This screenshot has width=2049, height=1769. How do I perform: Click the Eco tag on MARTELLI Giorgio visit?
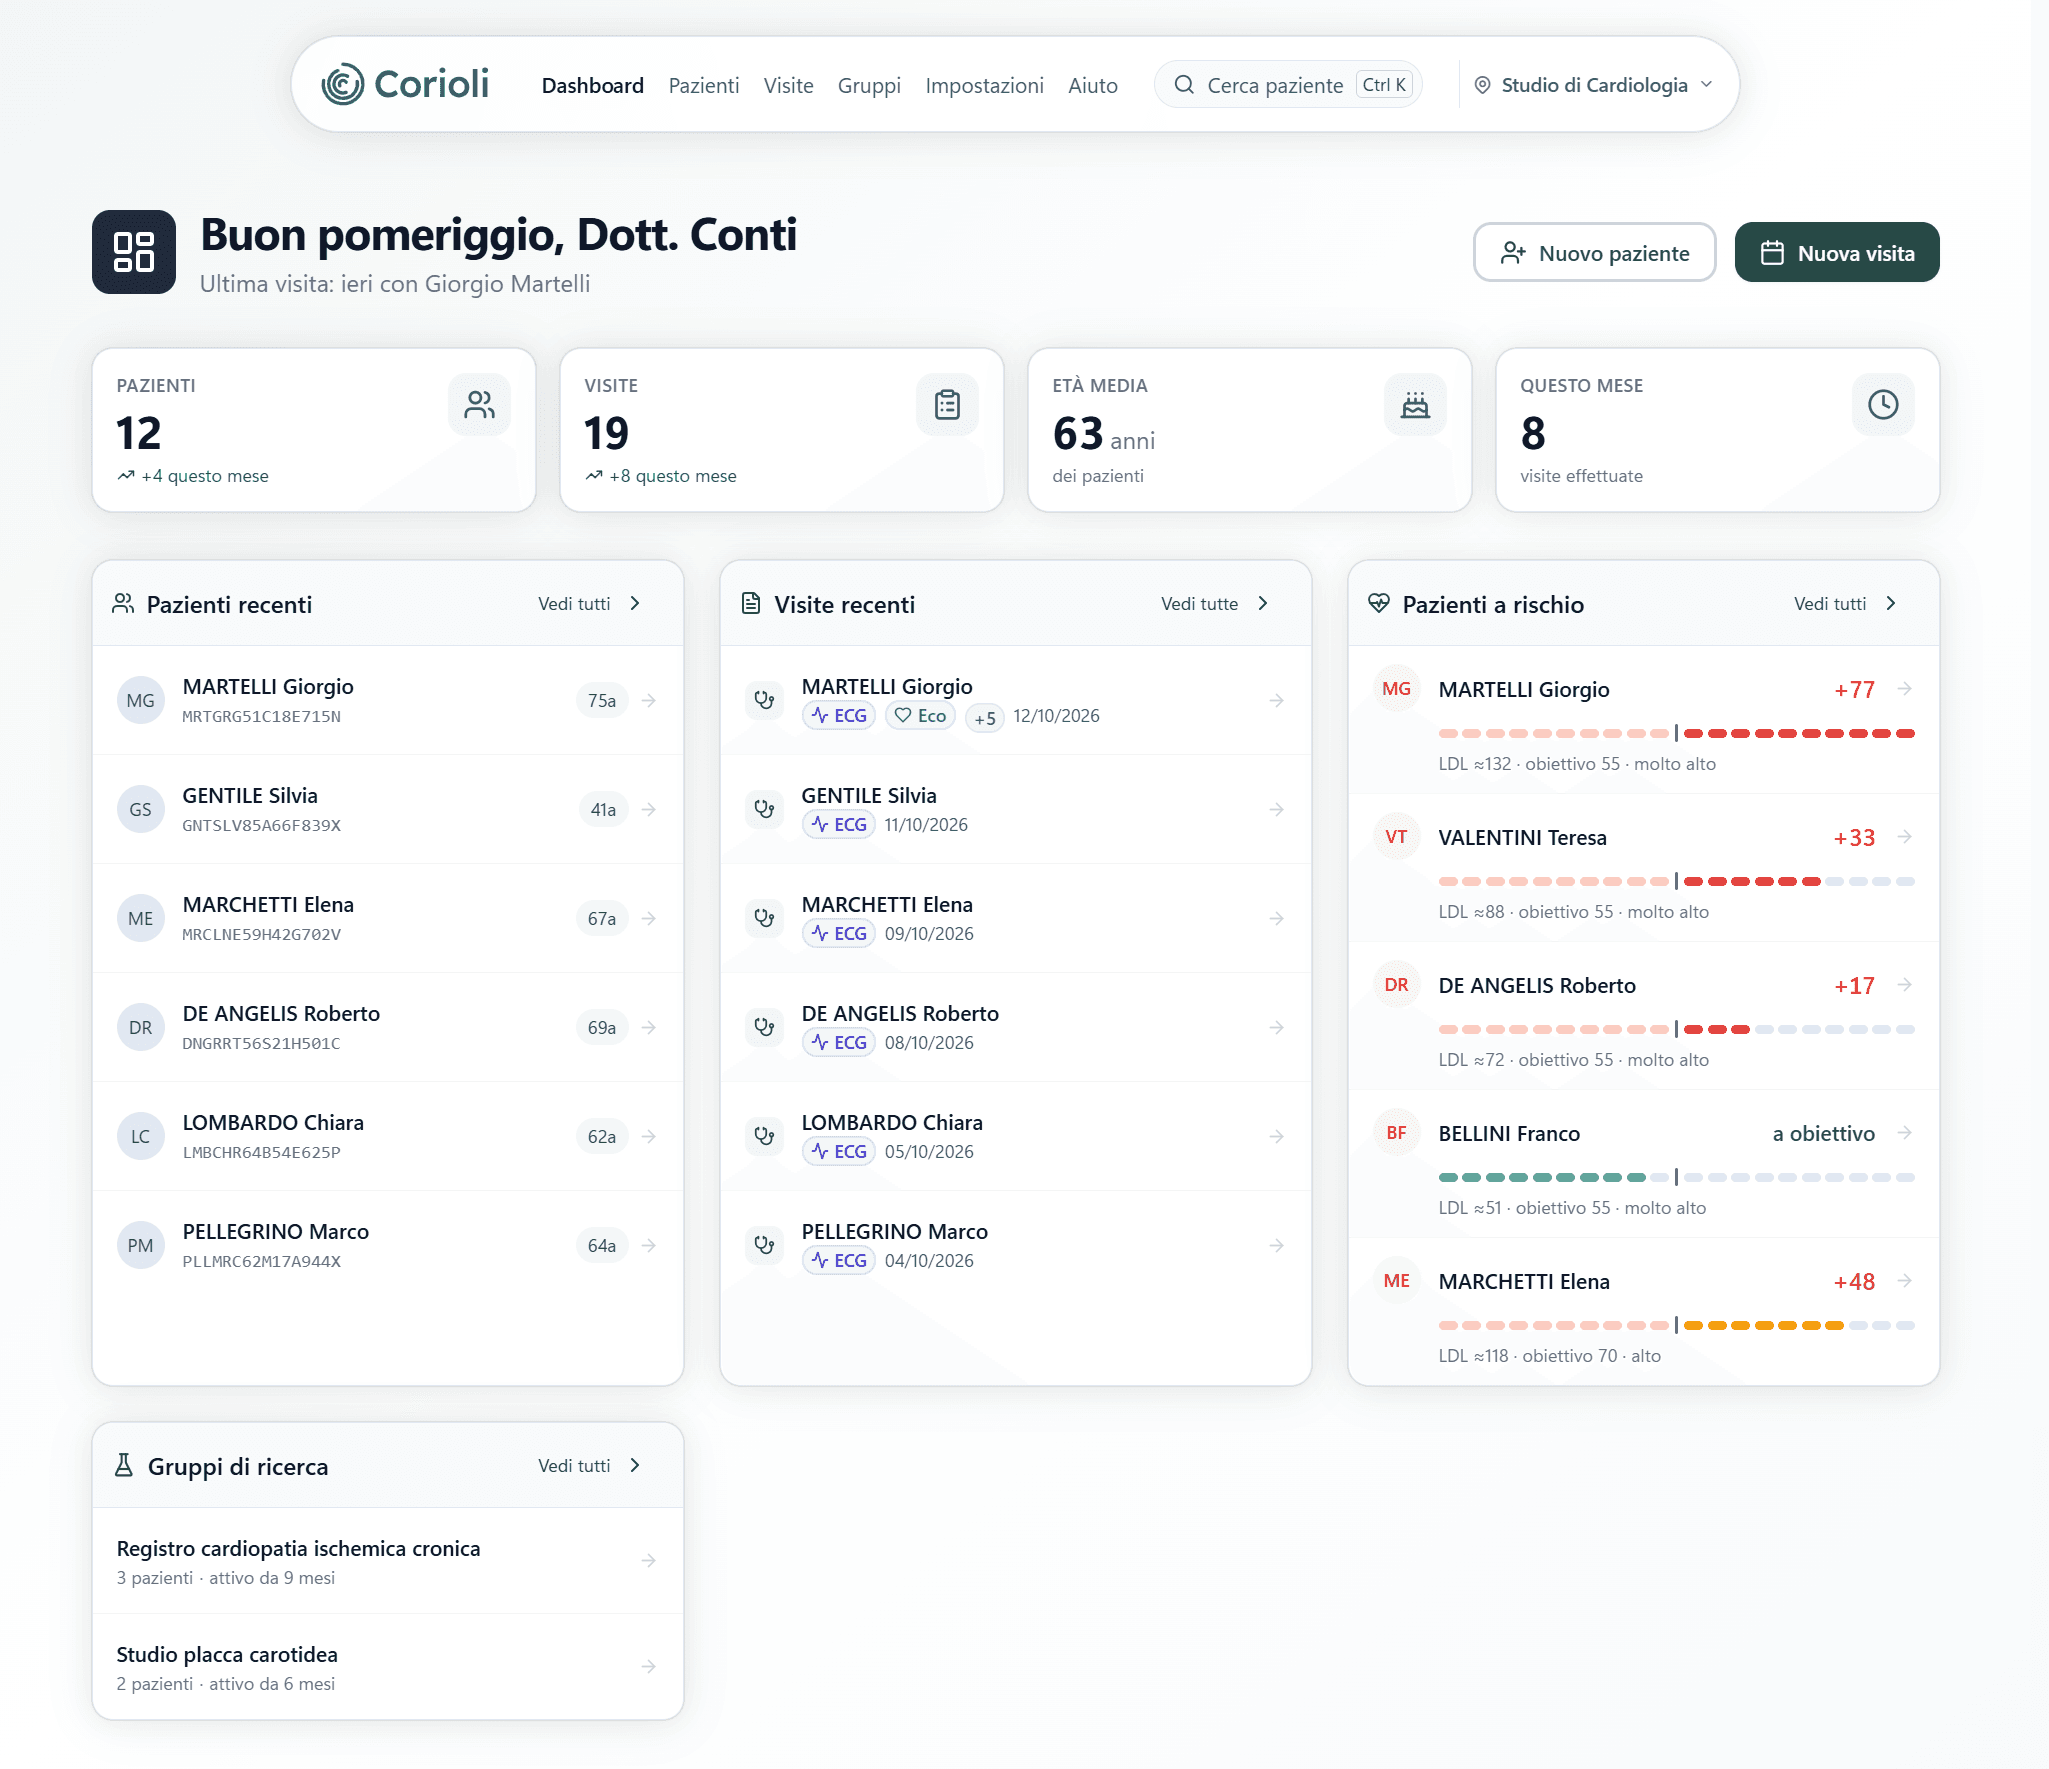pyautogui.click(x=920, y=716)
